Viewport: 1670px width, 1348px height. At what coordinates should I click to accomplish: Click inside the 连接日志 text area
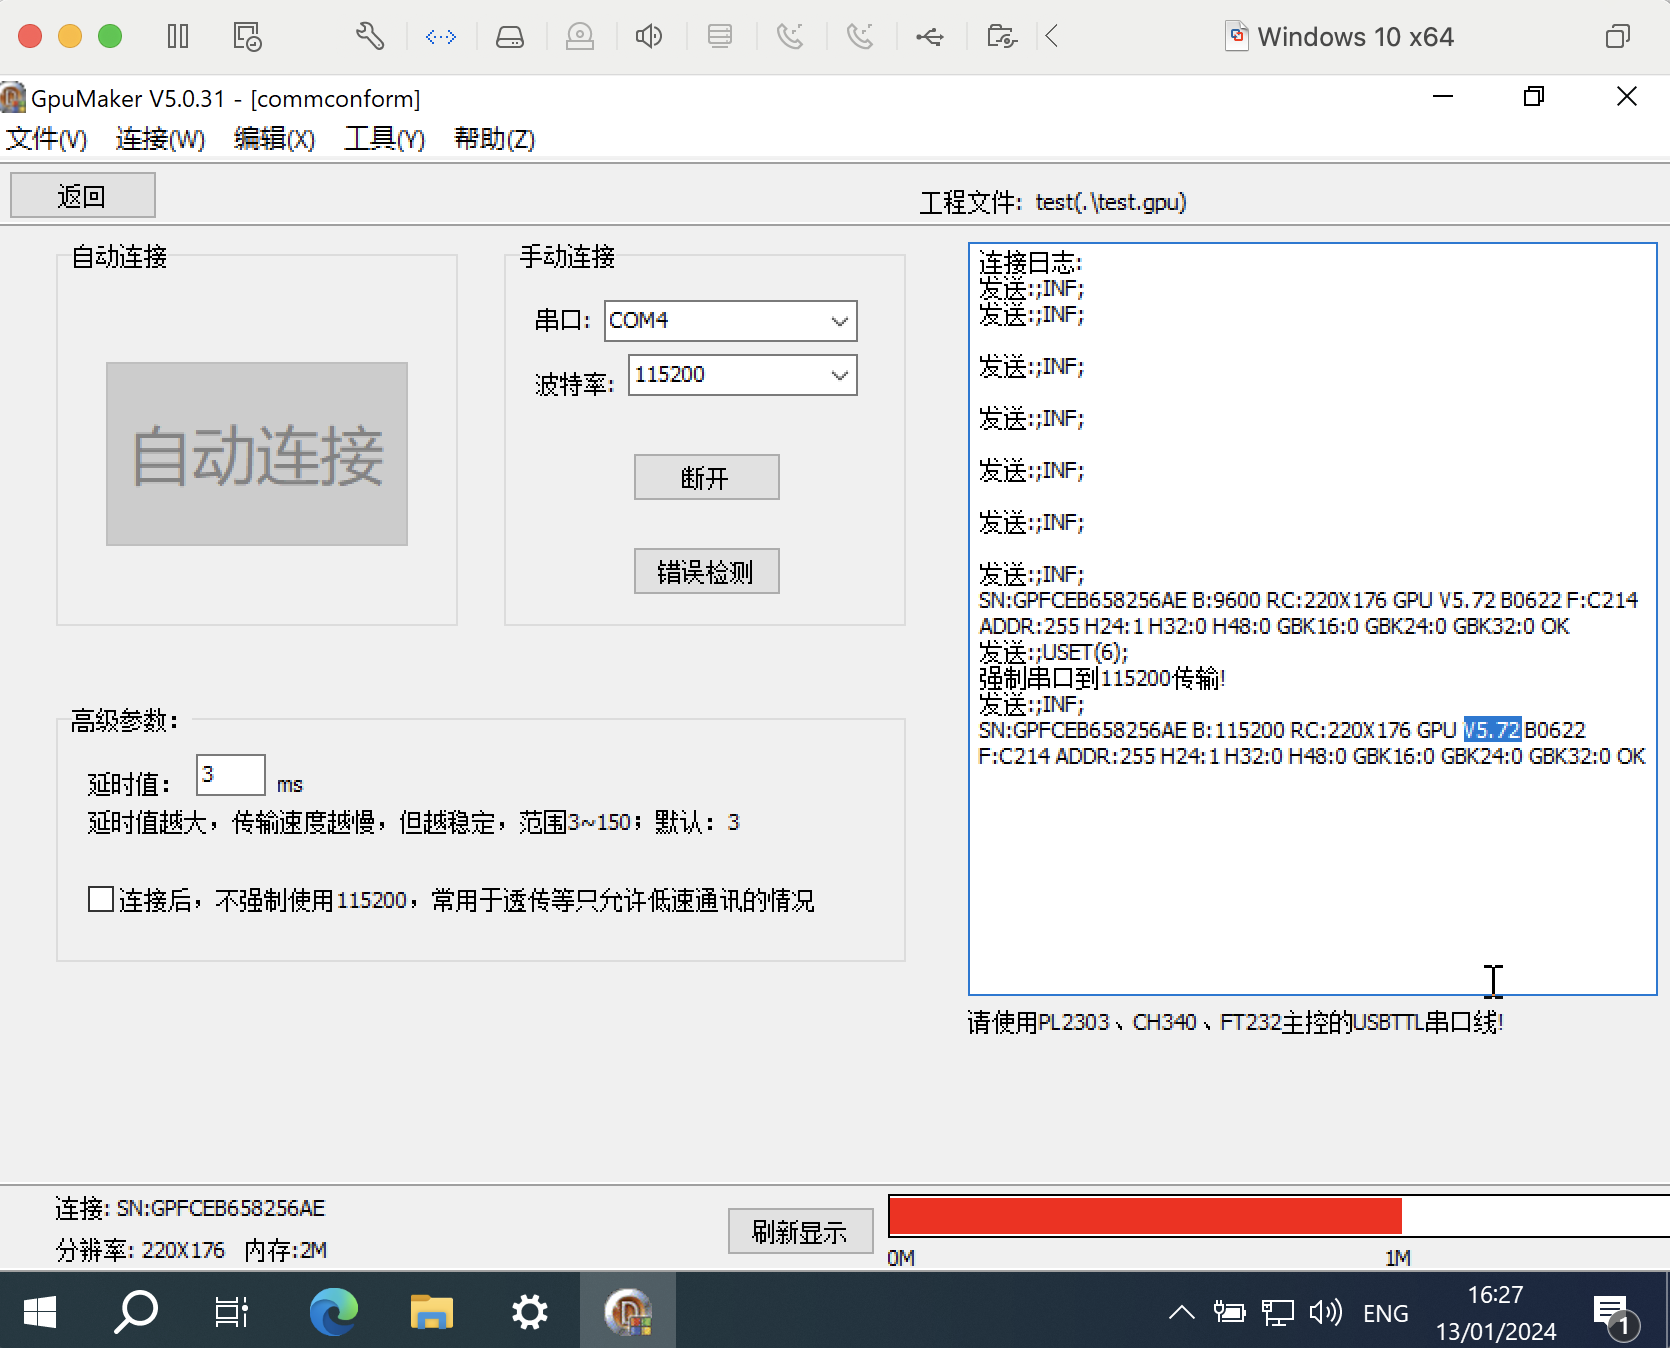[x=1312, y=619]
